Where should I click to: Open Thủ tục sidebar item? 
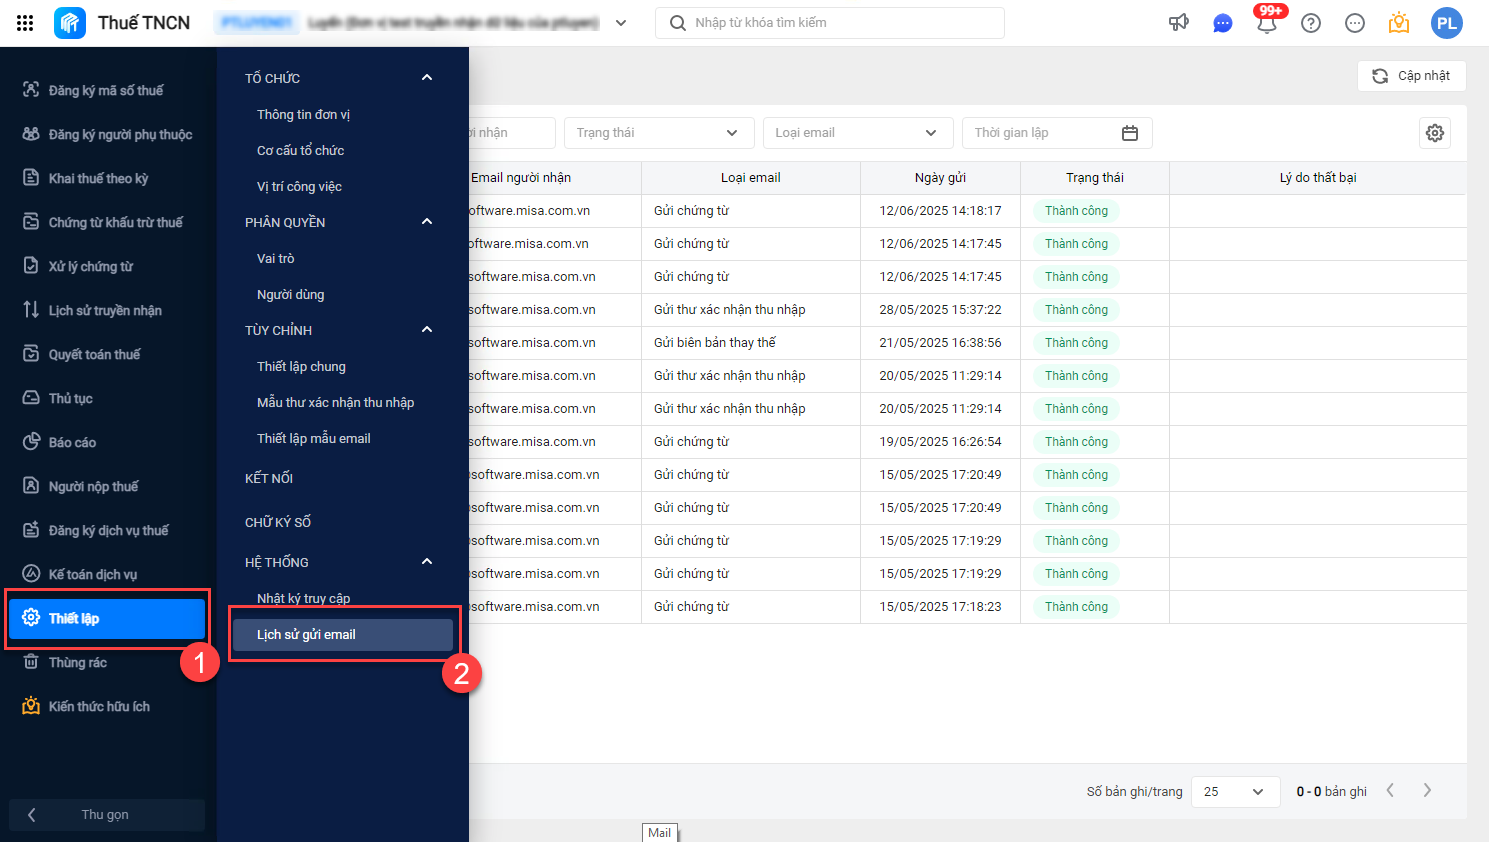coord(107,398)
